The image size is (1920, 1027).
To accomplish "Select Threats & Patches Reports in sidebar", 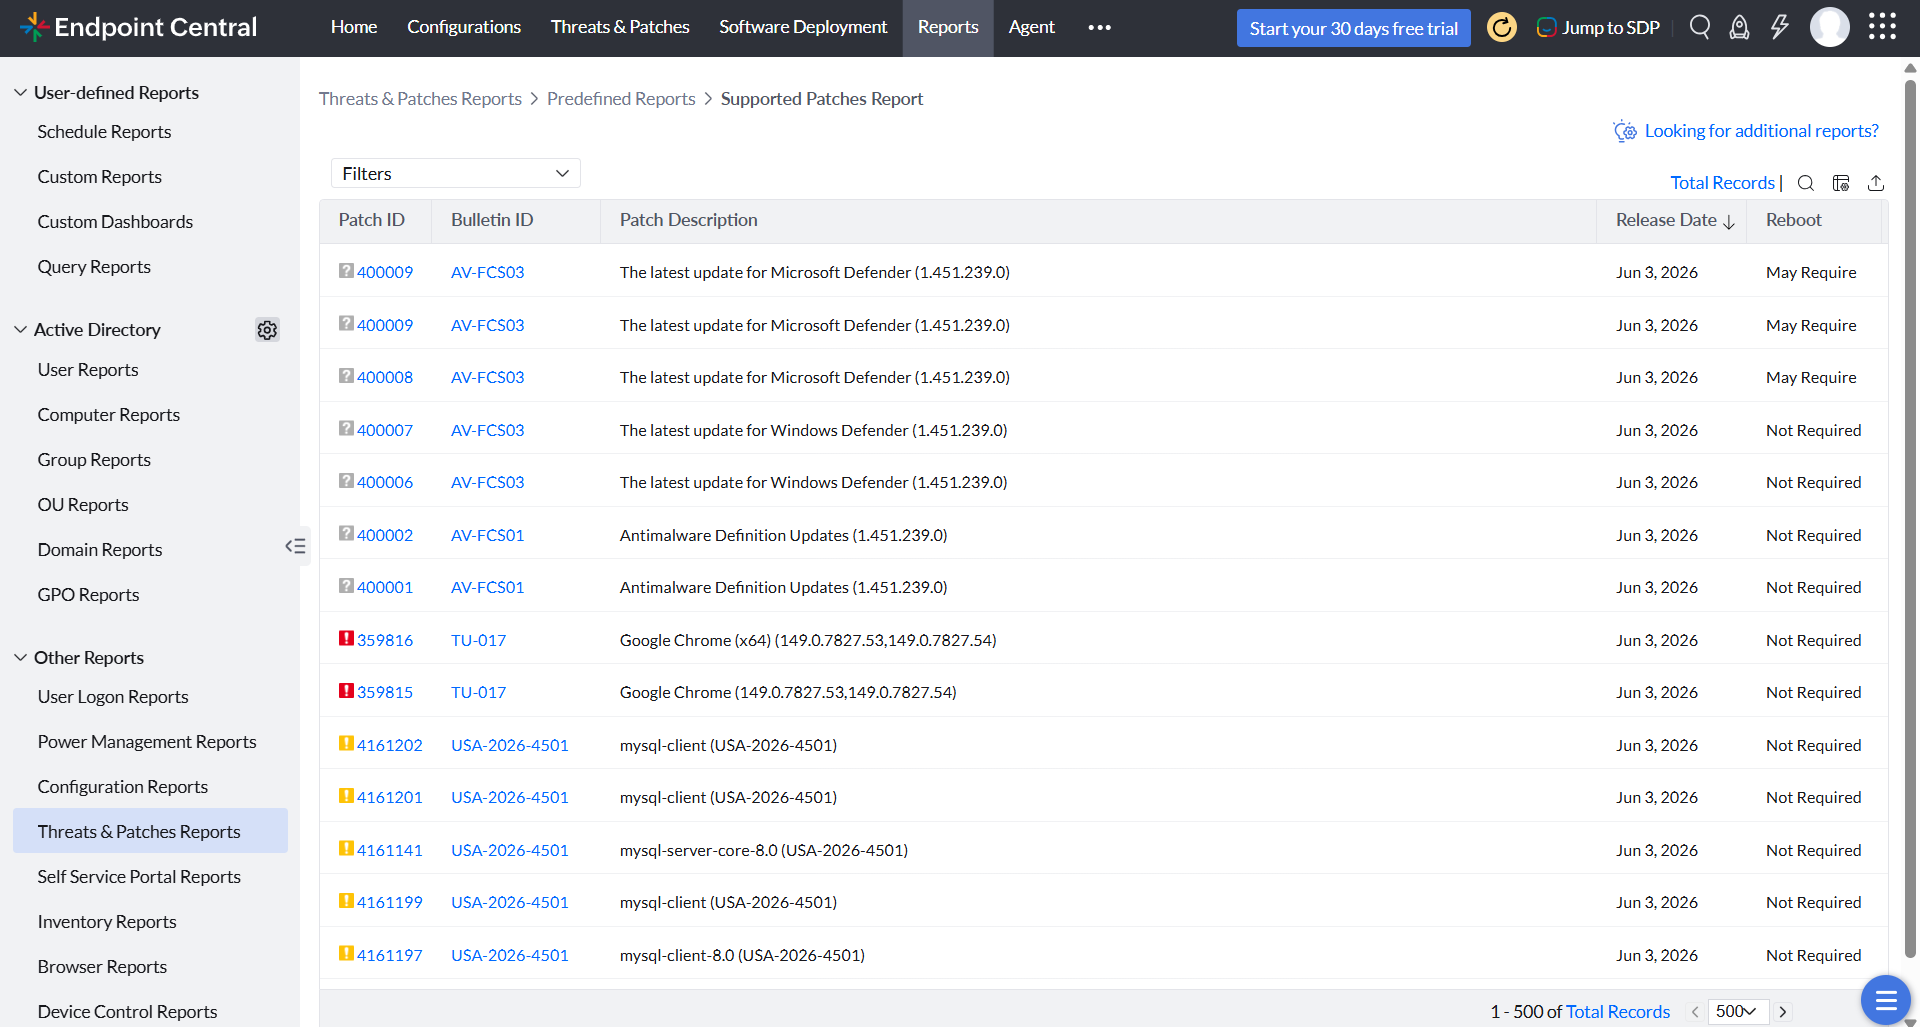I will [x=150, y=831].
